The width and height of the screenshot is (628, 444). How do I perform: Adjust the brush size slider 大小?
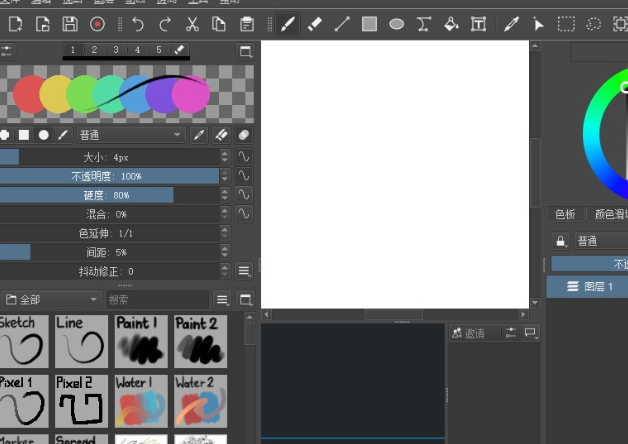pos(109,157)
